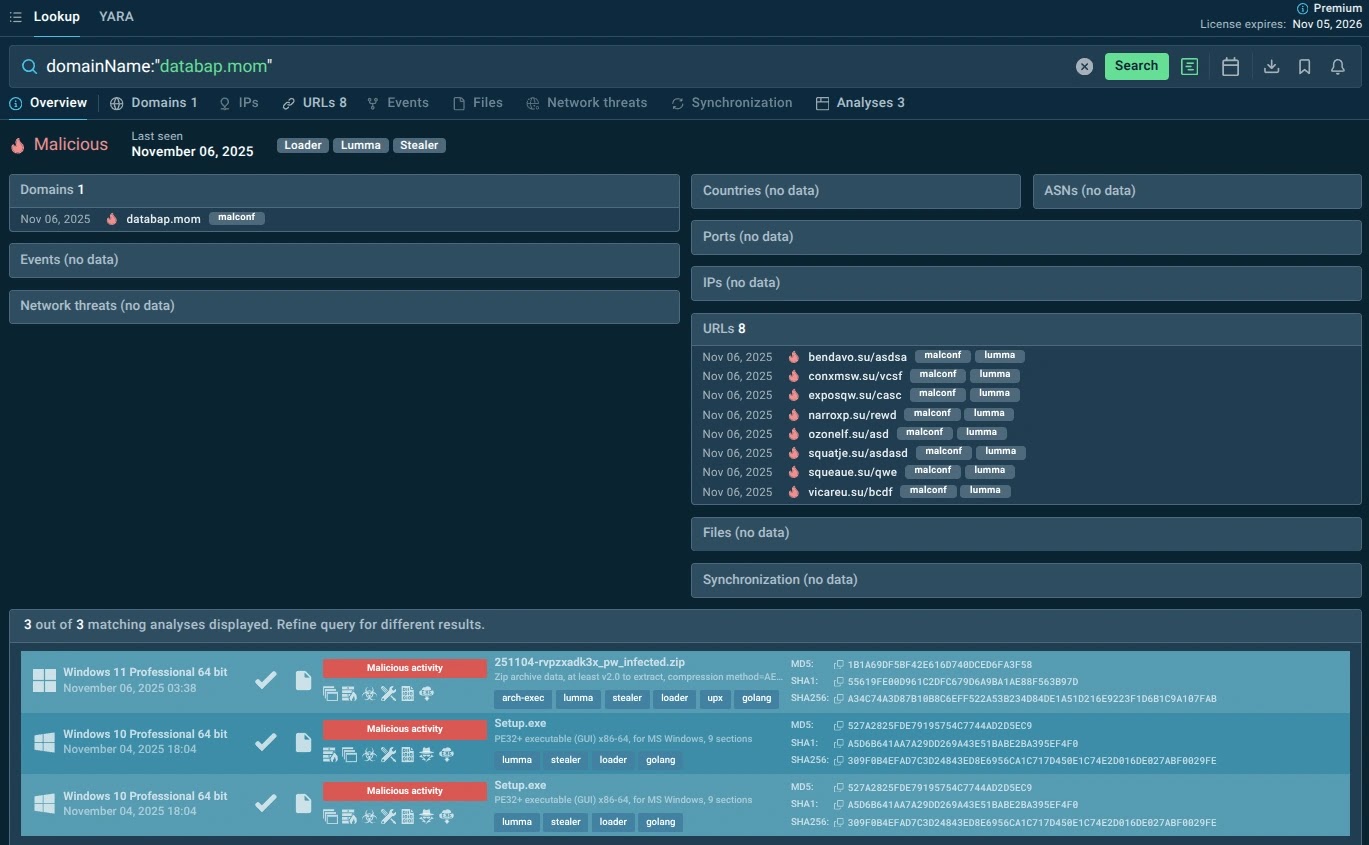The width and height of the screenshot is (1369, 845).
Task: Open the query builder icon beside Search
Action: tap(1189, 67)
